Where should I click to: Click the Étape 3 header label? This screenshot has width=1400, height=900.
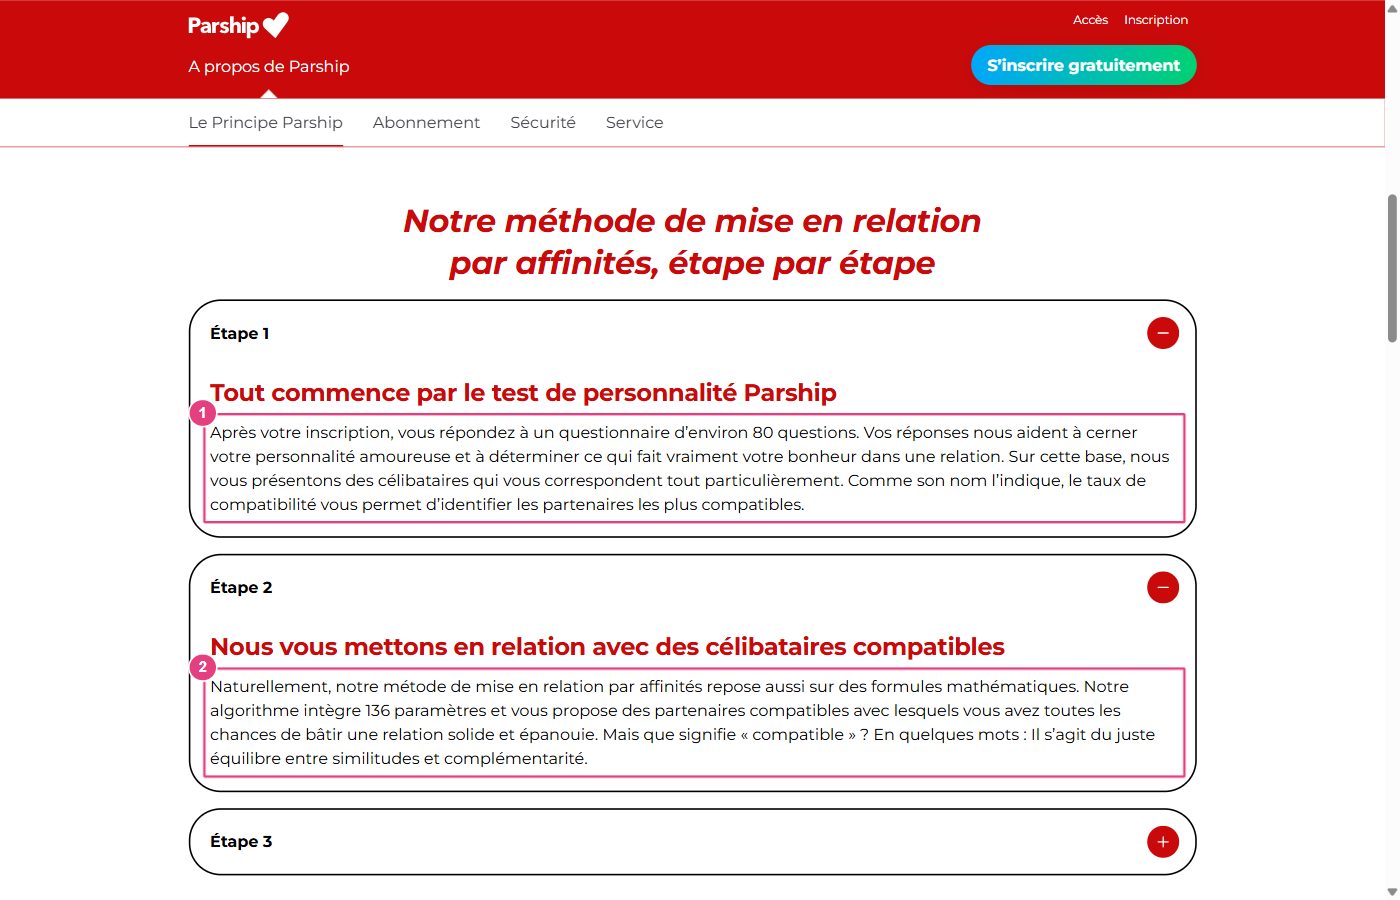(241, 842)
